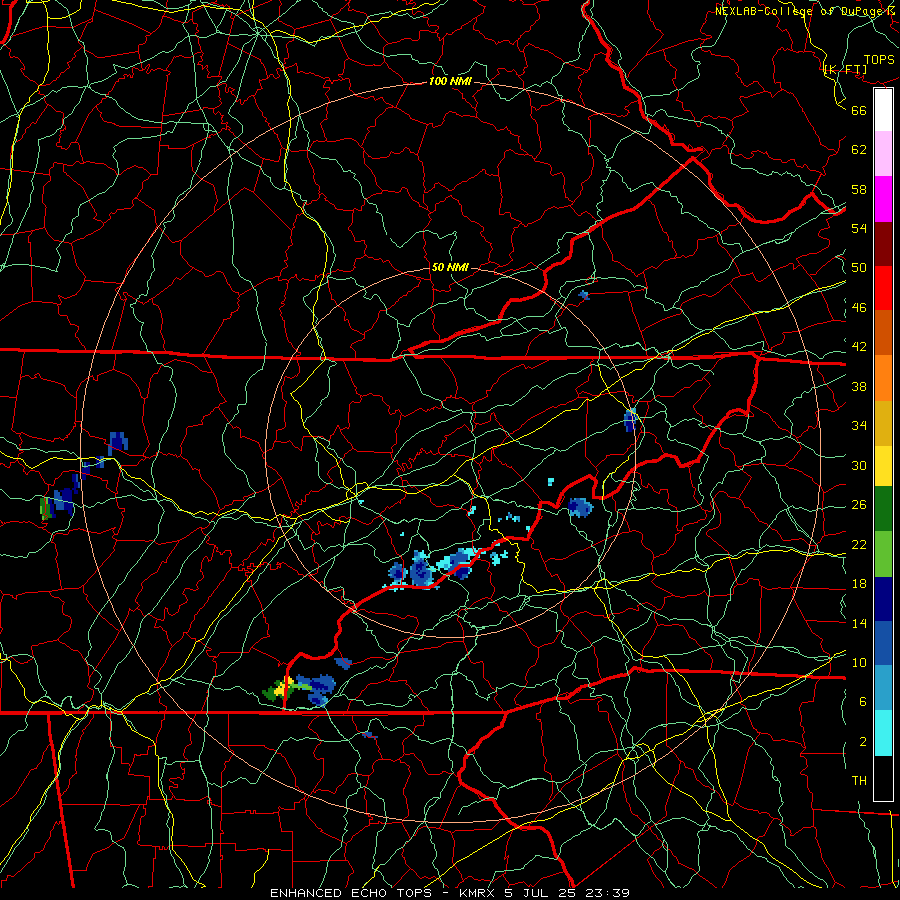Screen dimensions: 900x900
Task: Select the bright red legend swatch
Action: (883, 288)
